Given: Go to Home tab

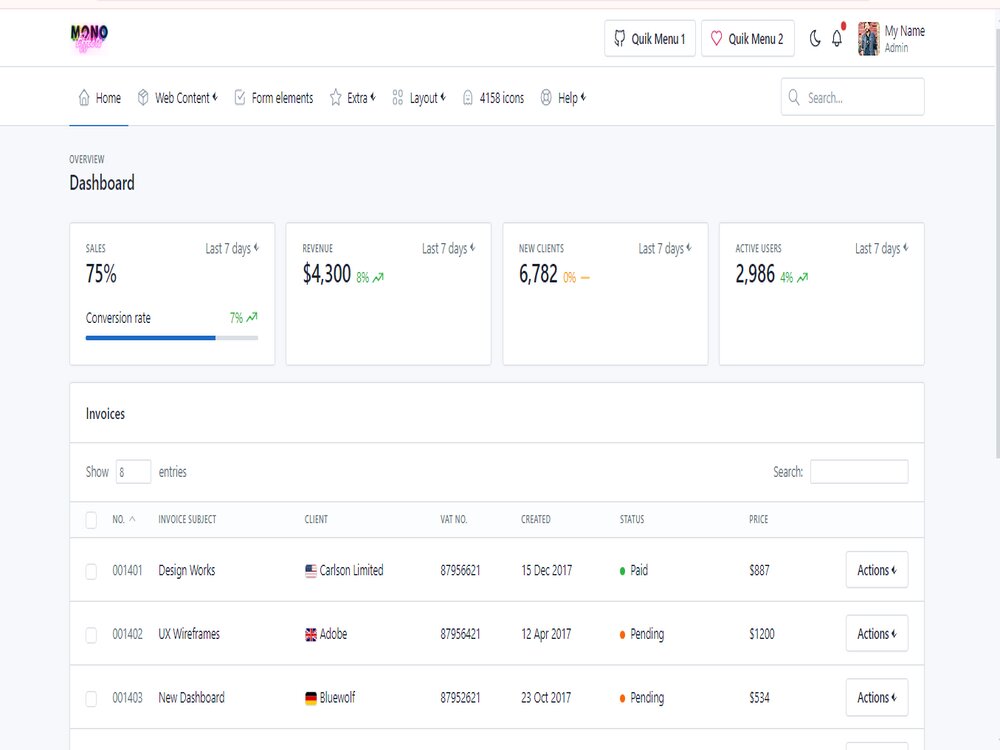Looking at the screenshot, I should tap(99, 98).
